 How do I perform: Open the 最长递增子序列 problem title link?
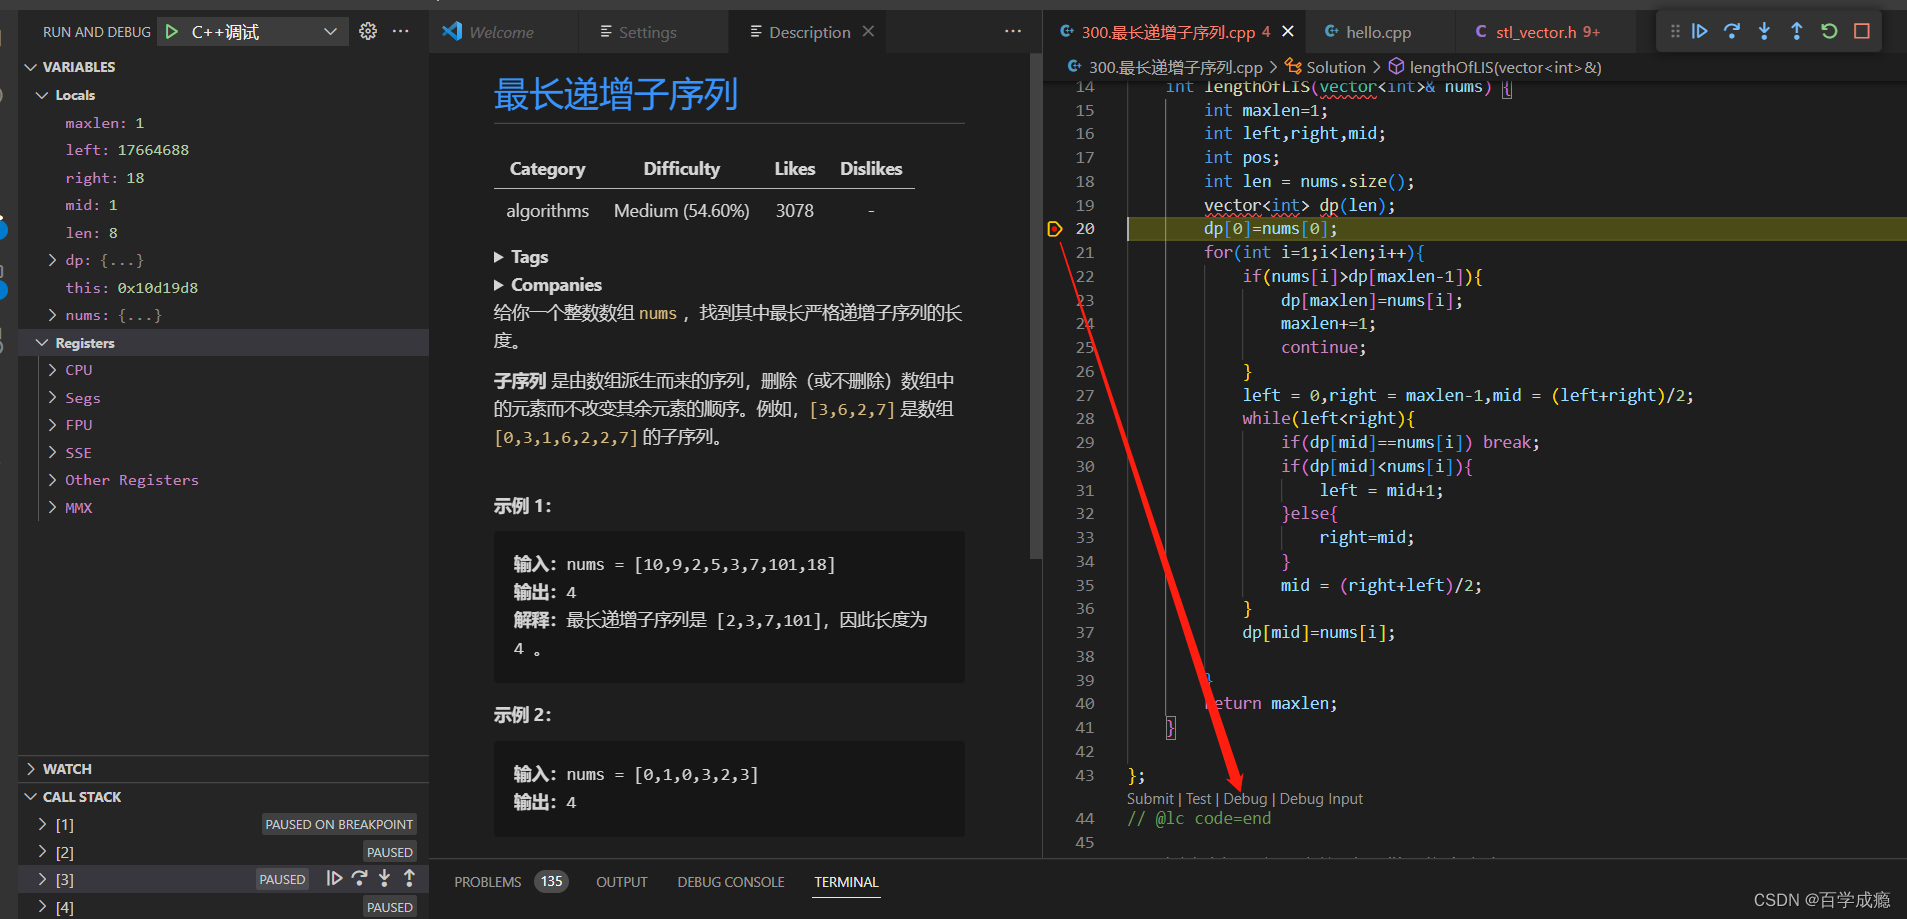616,95
